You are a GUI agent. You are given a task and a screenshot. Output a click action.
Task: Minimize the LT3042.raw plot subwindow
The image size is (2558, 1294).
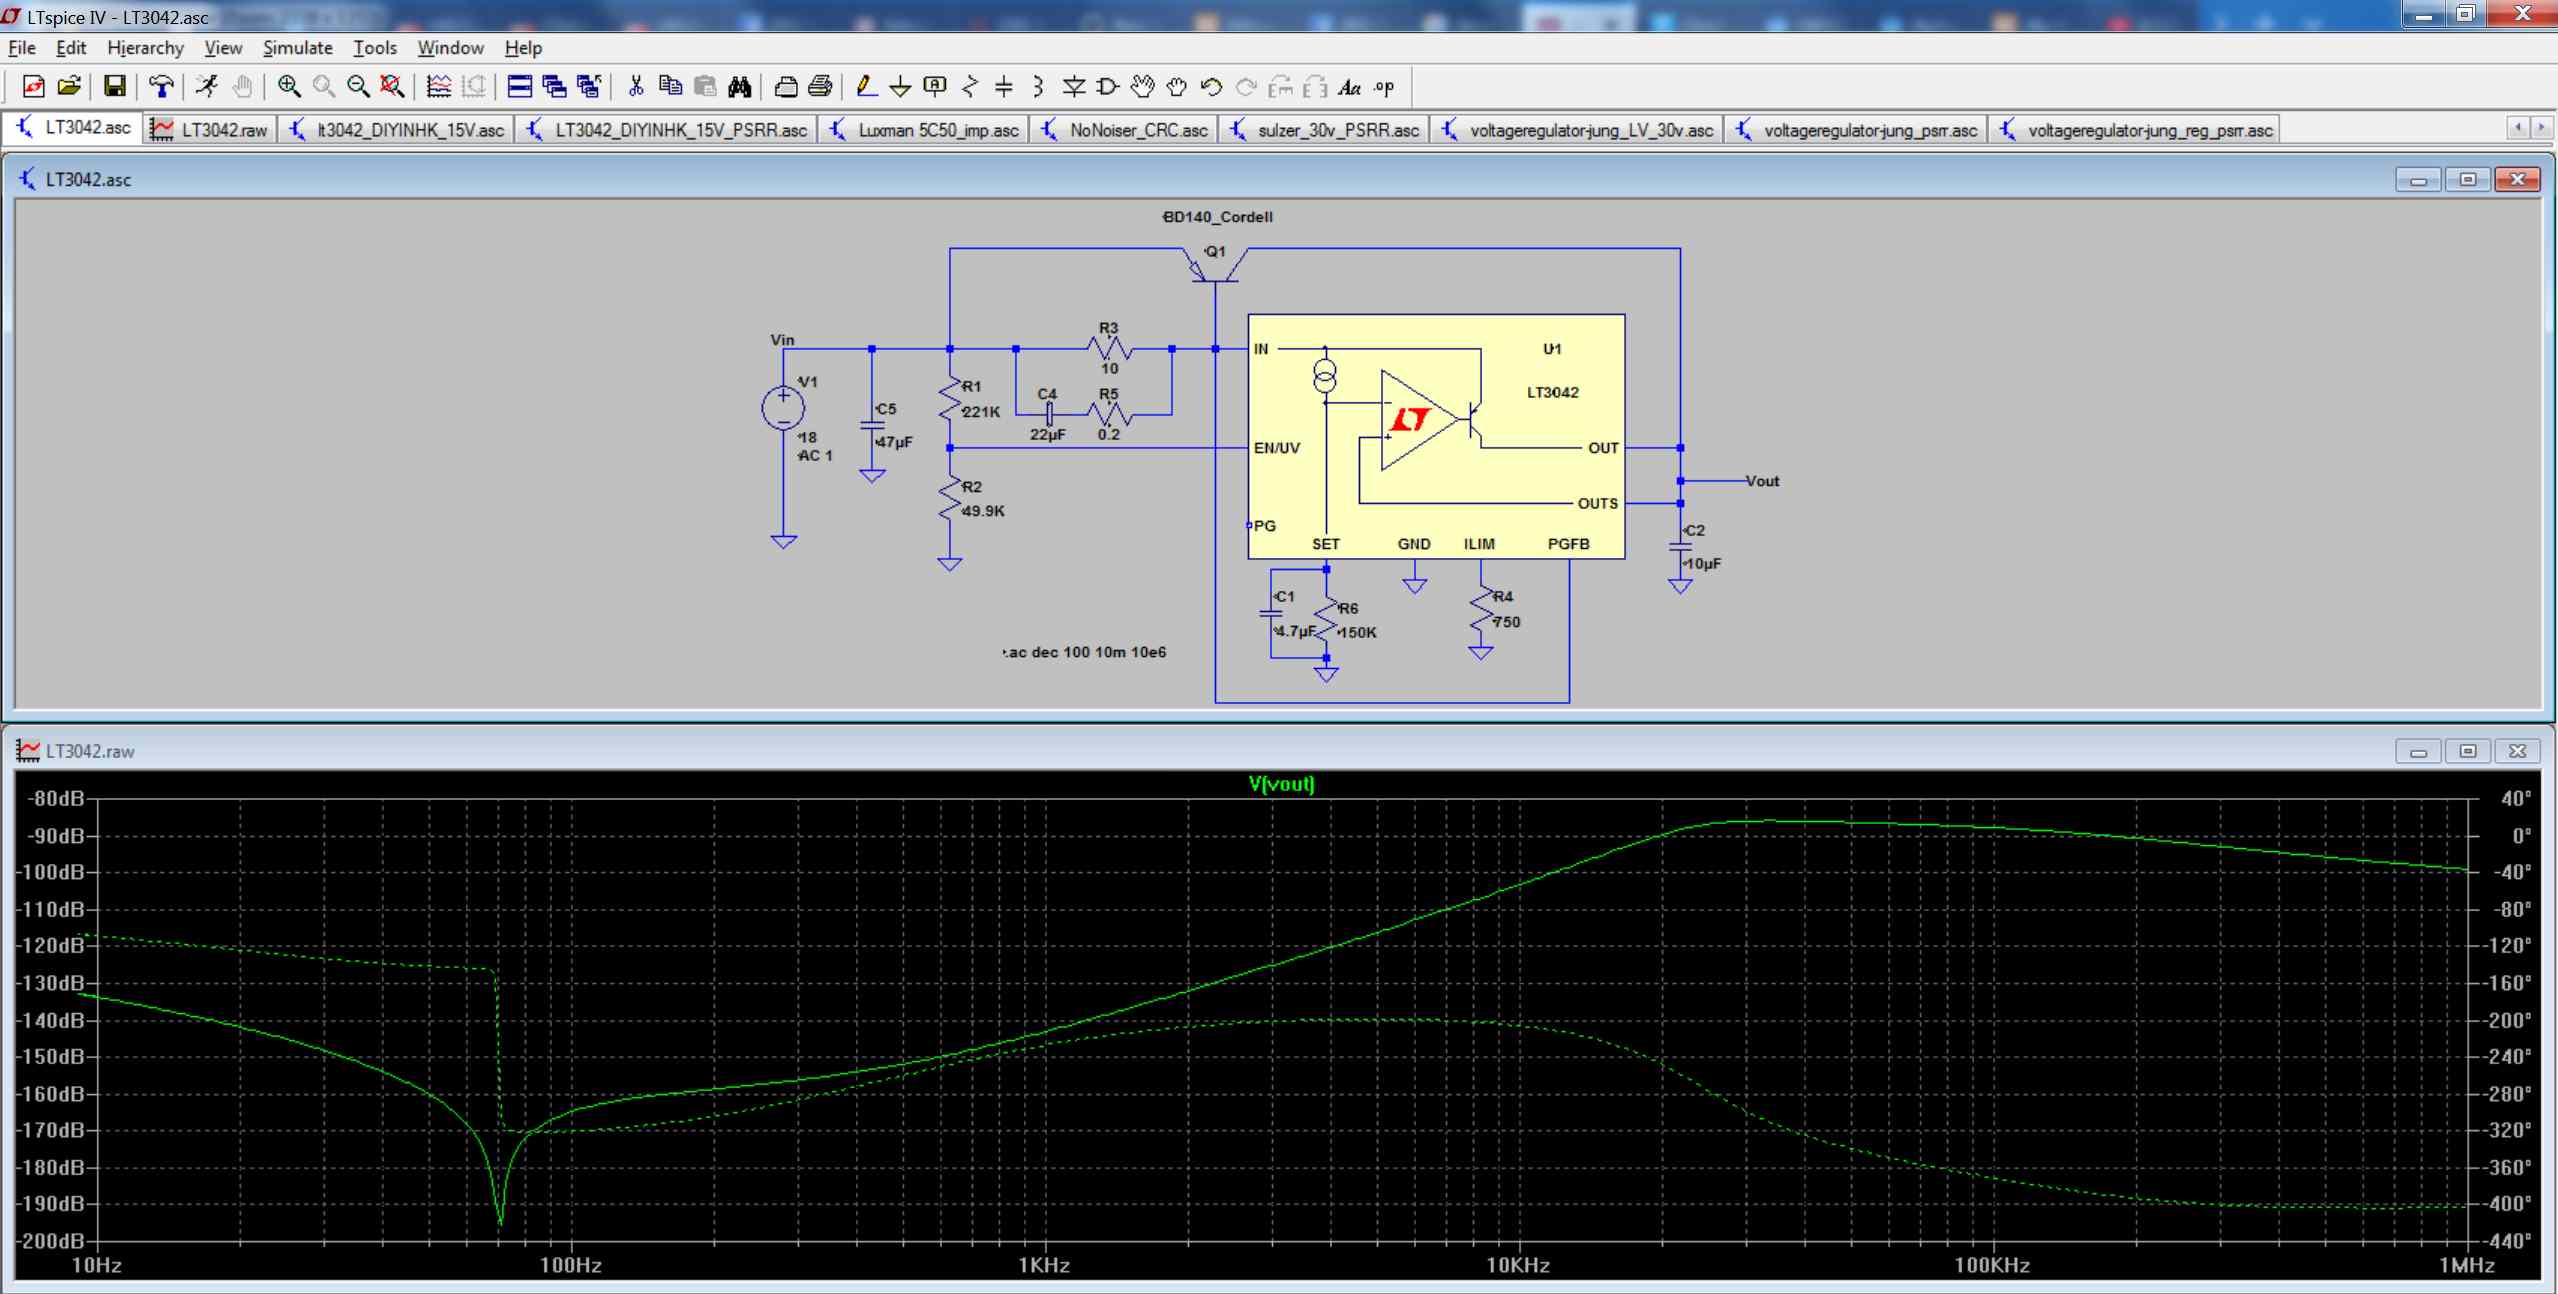2419,751
